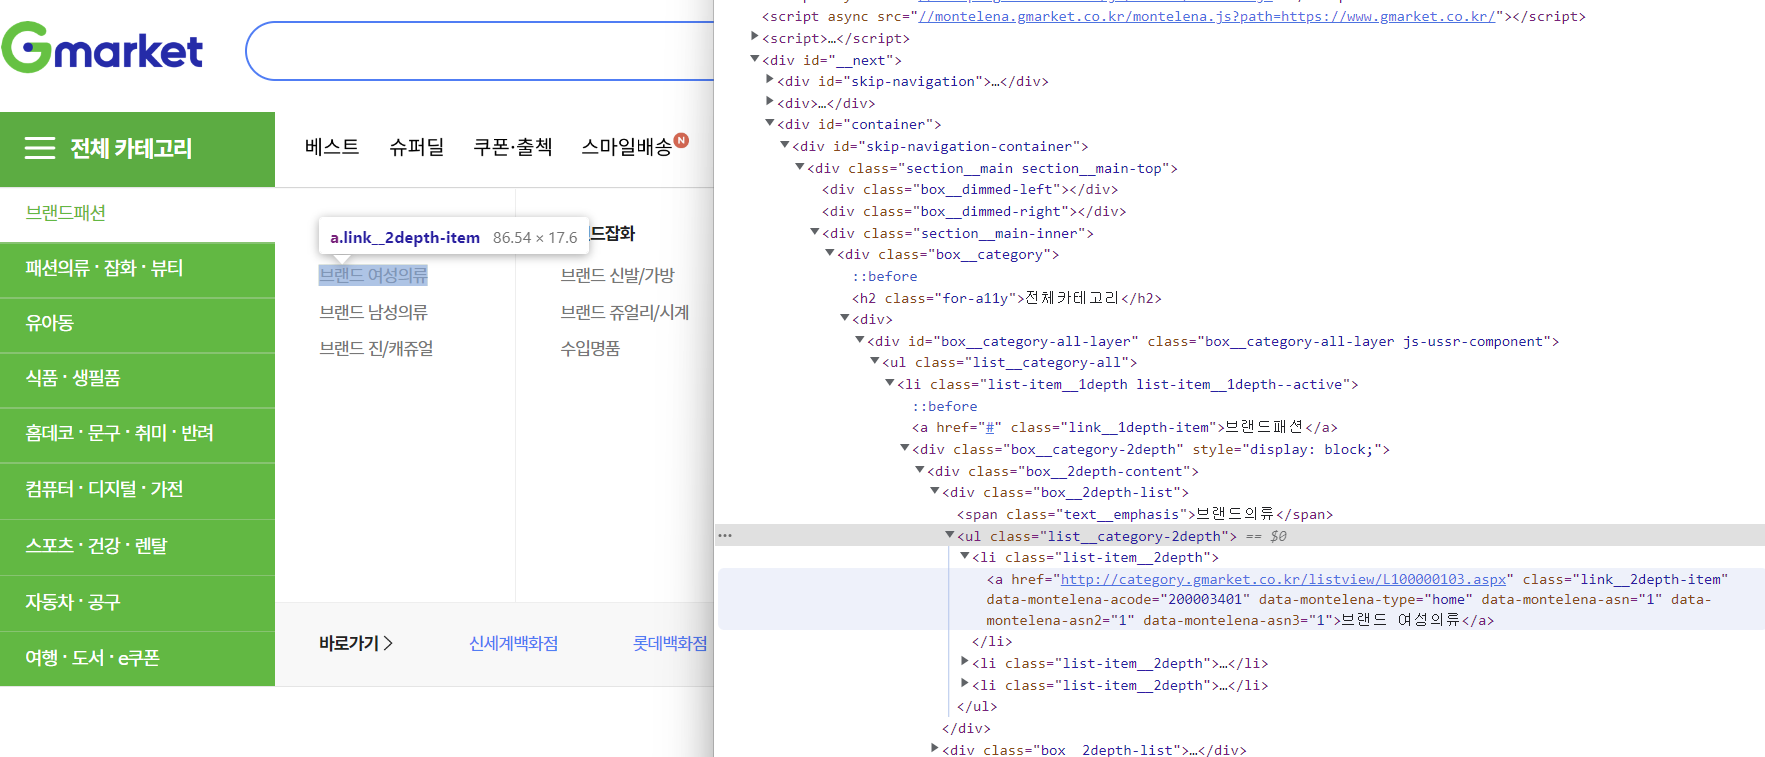Expand the collapsed script element

point(755,37)
